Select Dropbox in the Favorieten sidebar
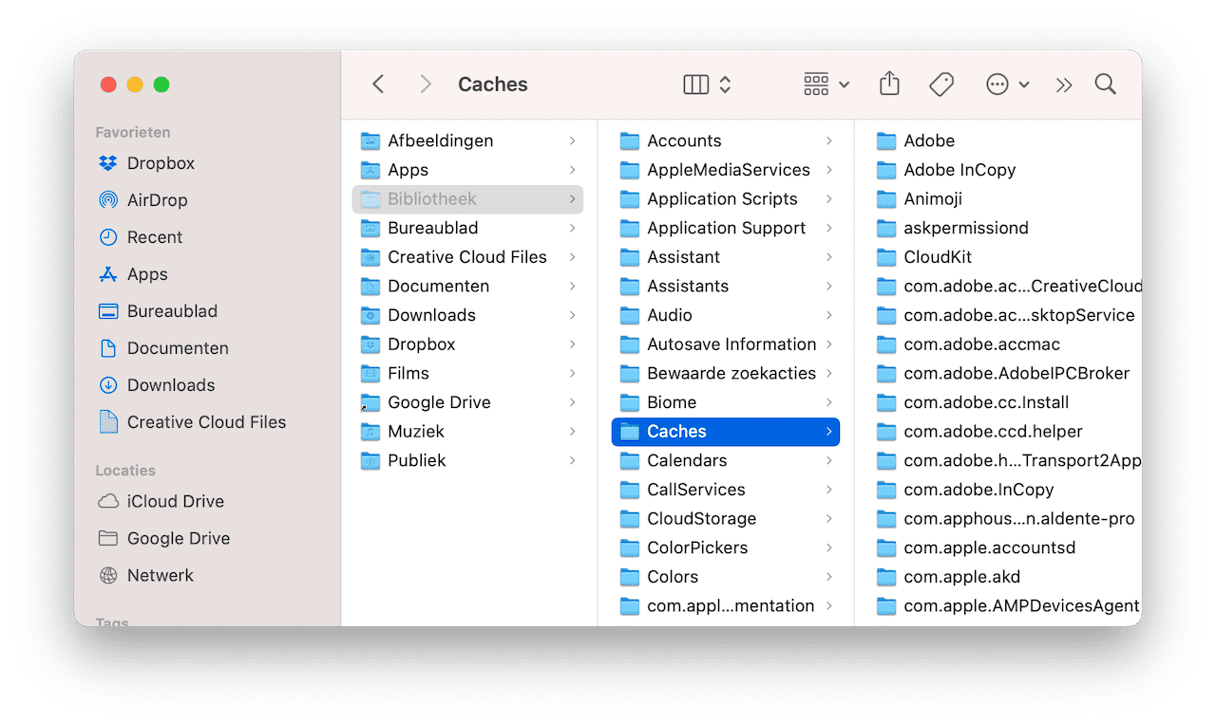Viewport: 1216px width, 724px height. pyautogui.click(x=160, y=163)
